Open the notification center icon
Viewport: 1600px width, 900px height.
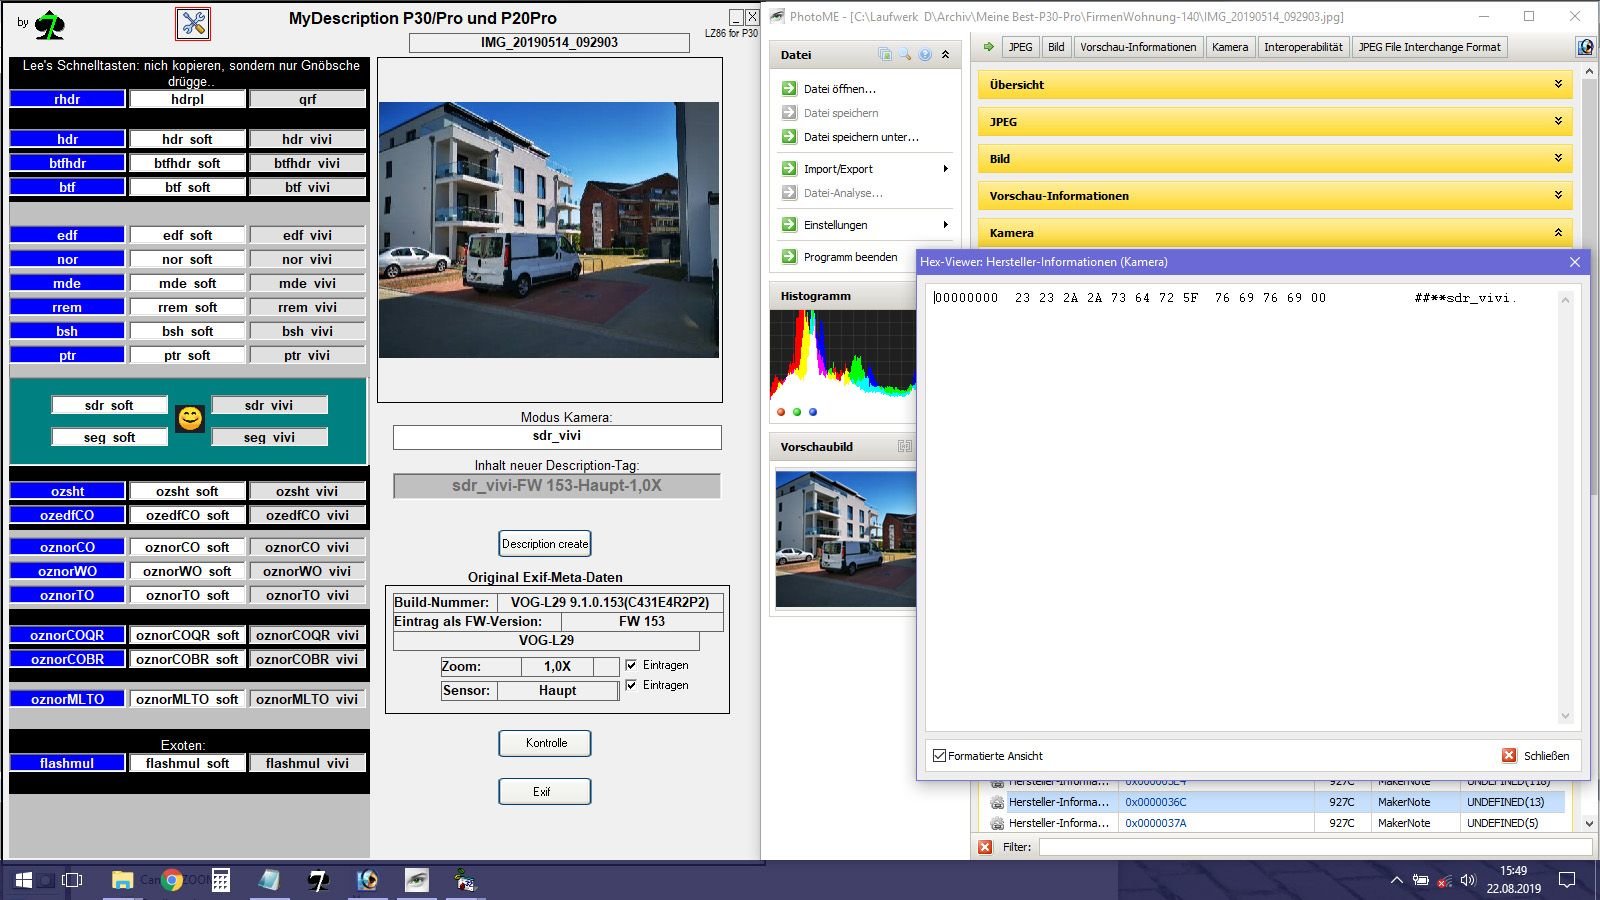pos(1567,880)
